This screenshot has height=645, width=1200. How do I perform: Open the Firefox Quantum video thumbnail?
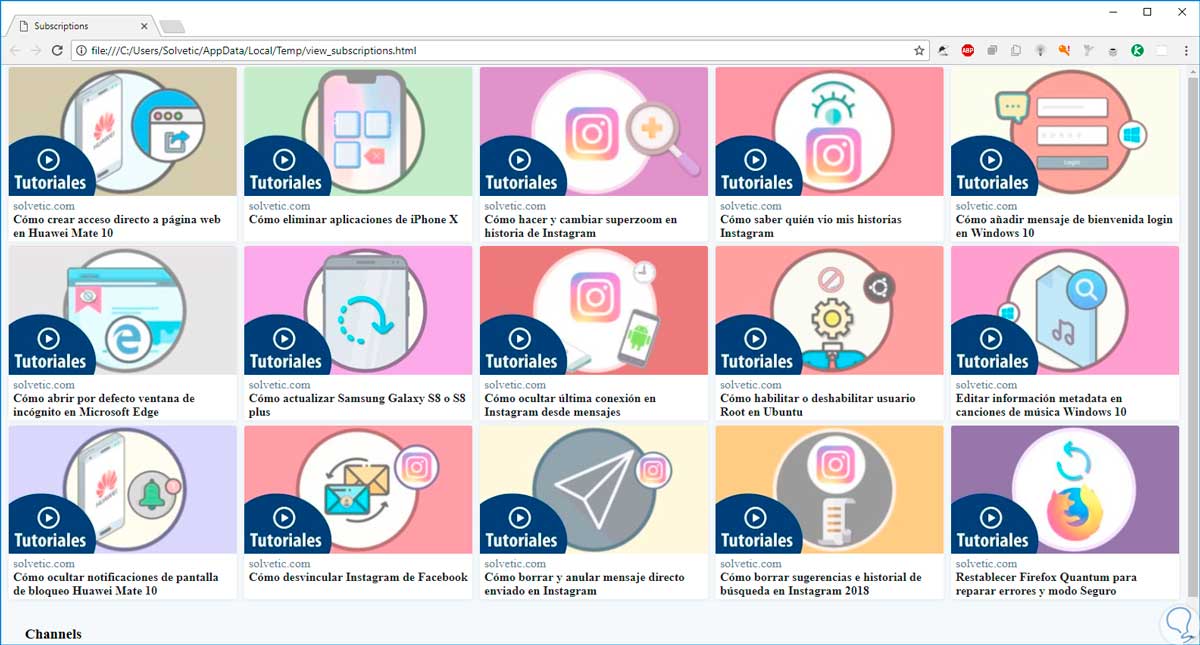pos(1065,489)
